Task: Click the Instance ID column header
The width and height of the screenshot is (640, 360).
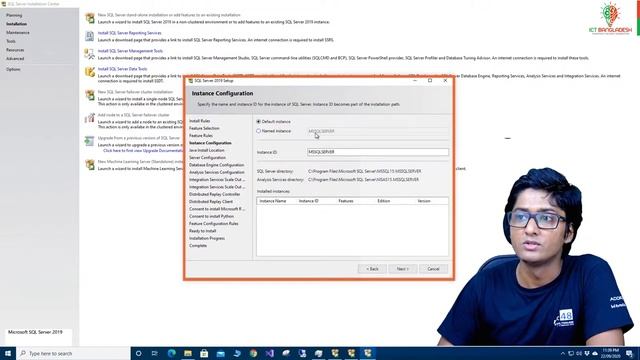Action: coord(309,201)
